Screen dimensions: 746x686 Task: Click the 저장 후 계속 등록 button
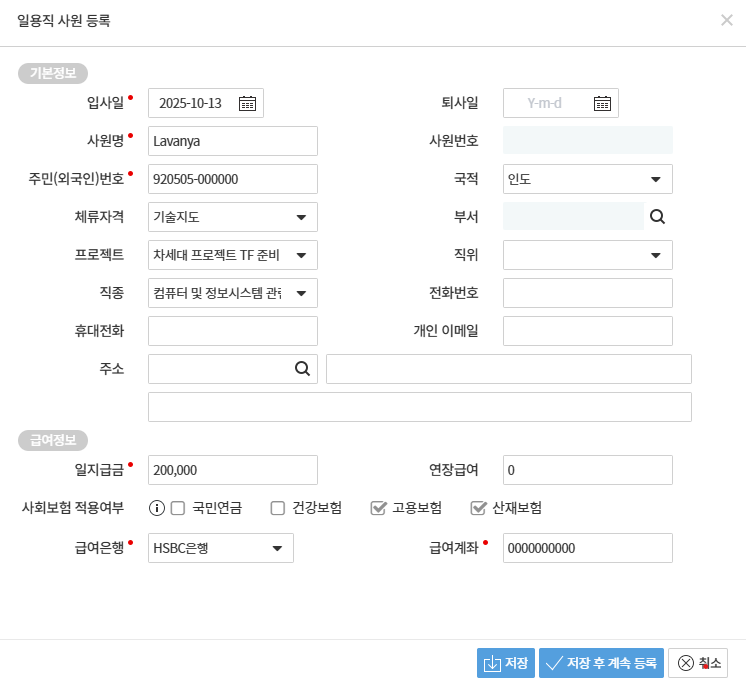(601, 663)
